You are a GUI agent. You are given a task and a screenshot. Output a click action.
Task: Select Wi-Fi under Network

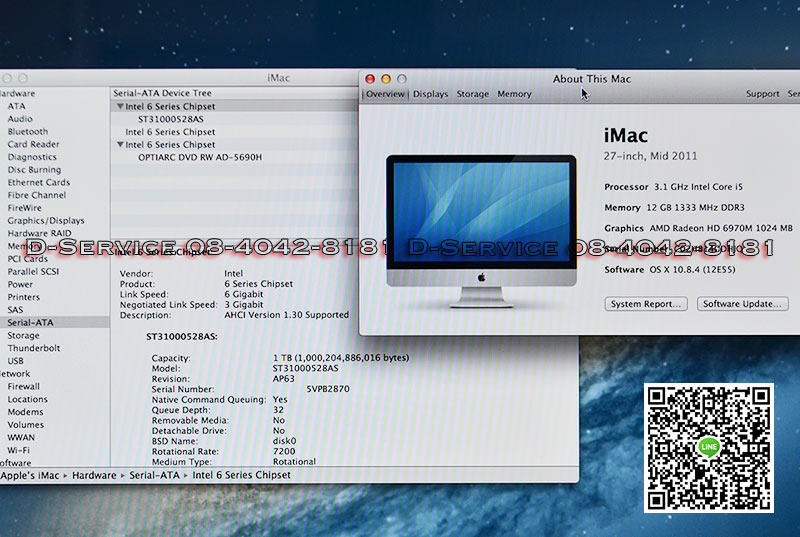point(18,450)
